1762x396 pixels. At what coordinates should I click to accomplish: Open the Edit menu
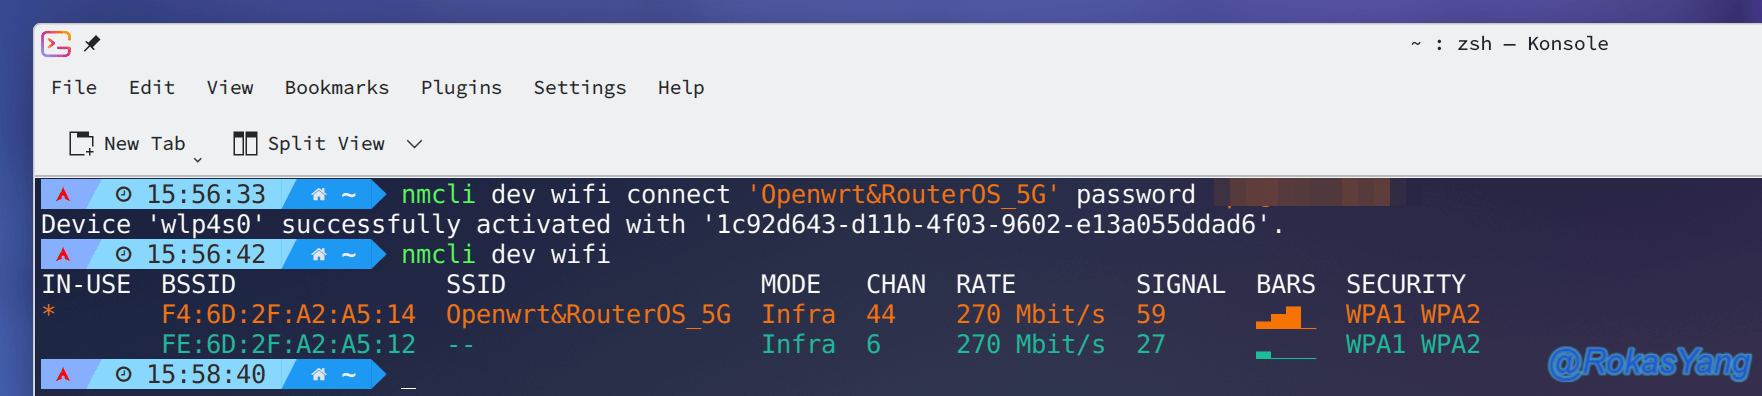152,88
